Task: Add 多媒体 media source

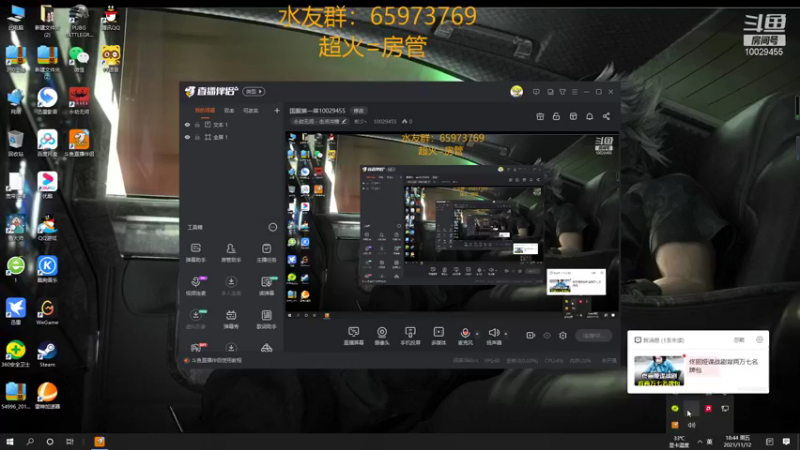Action: [438, 336]
